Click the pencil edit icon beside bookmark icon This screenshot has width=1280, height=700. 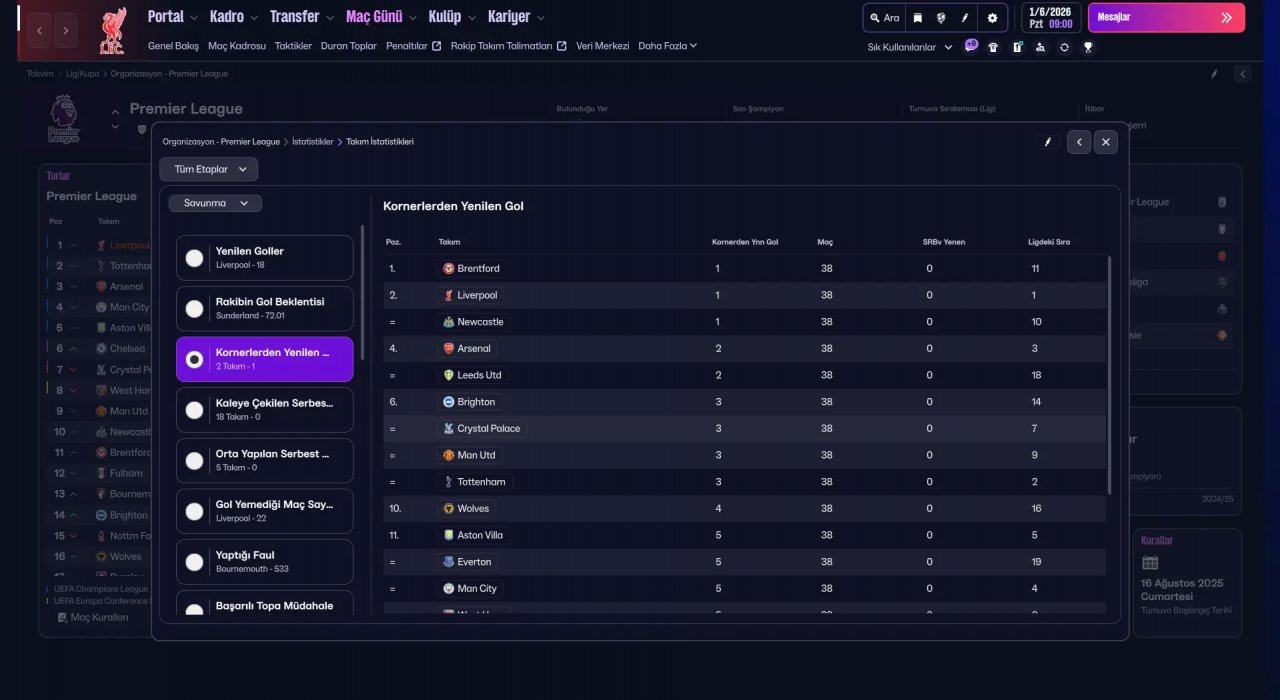point(965,18)
